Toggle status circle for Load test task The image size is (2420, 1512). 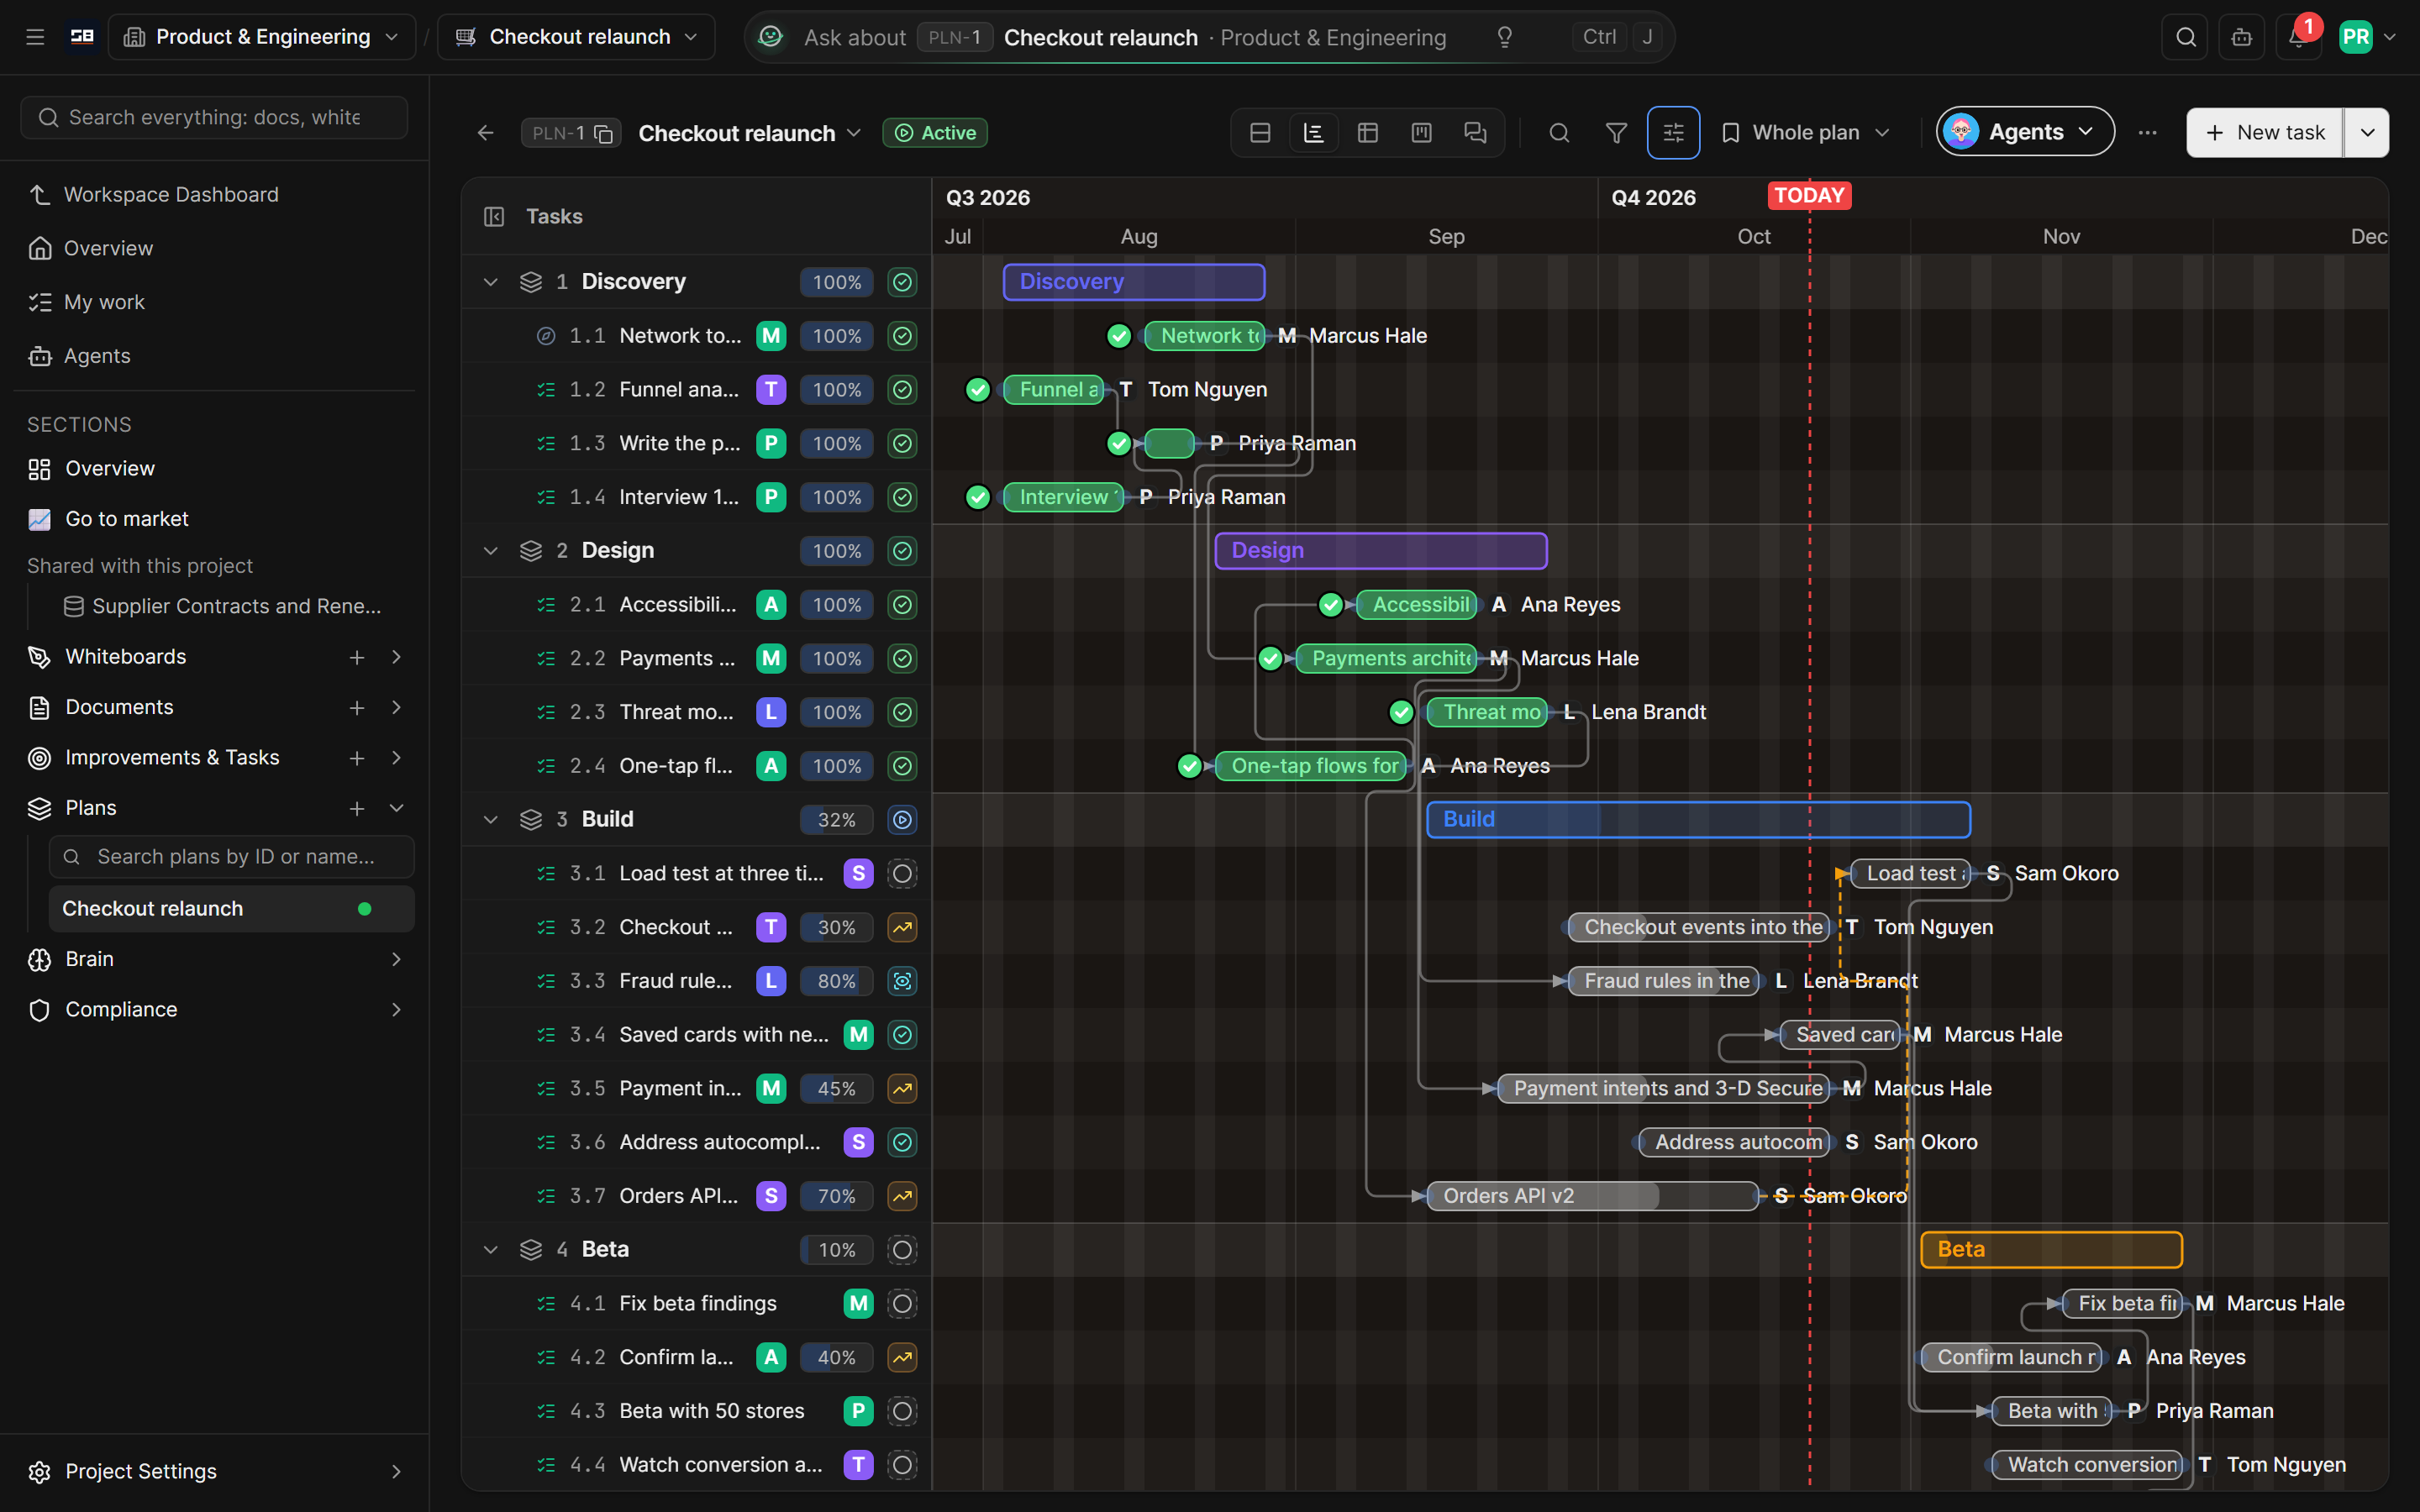[902, 874]
